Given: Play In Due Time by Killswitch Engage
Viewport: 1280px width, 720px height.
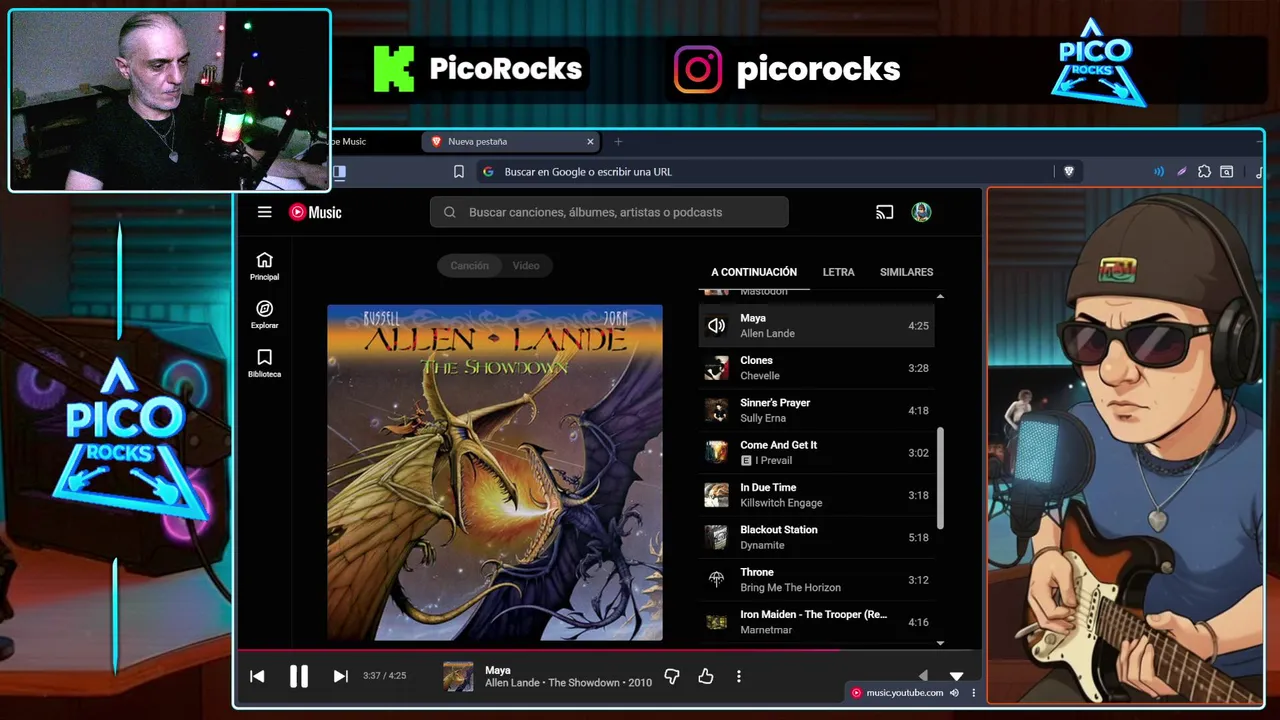Looking at the screenshot, I should tap(816, 495).
